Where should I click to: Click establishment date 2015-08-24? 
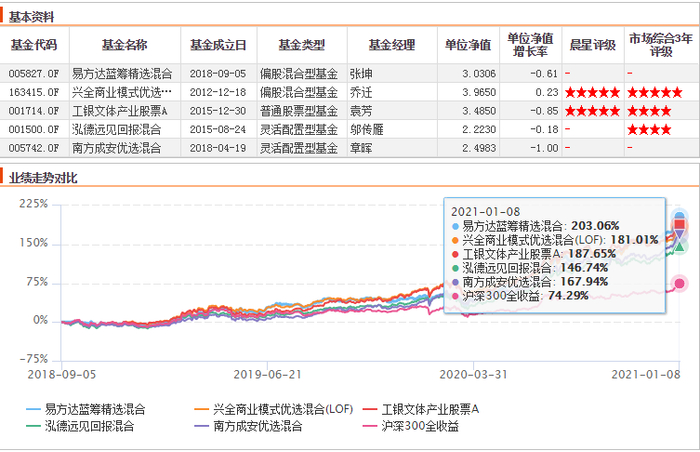tap(218, 130)
